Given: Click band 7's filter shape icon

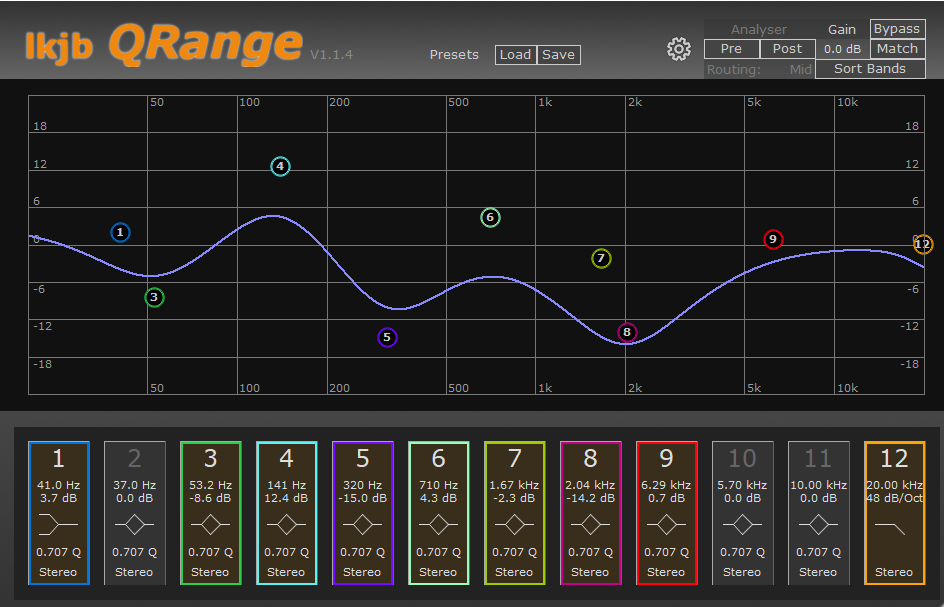Looking at the screenshot, I should click(514, 524).
